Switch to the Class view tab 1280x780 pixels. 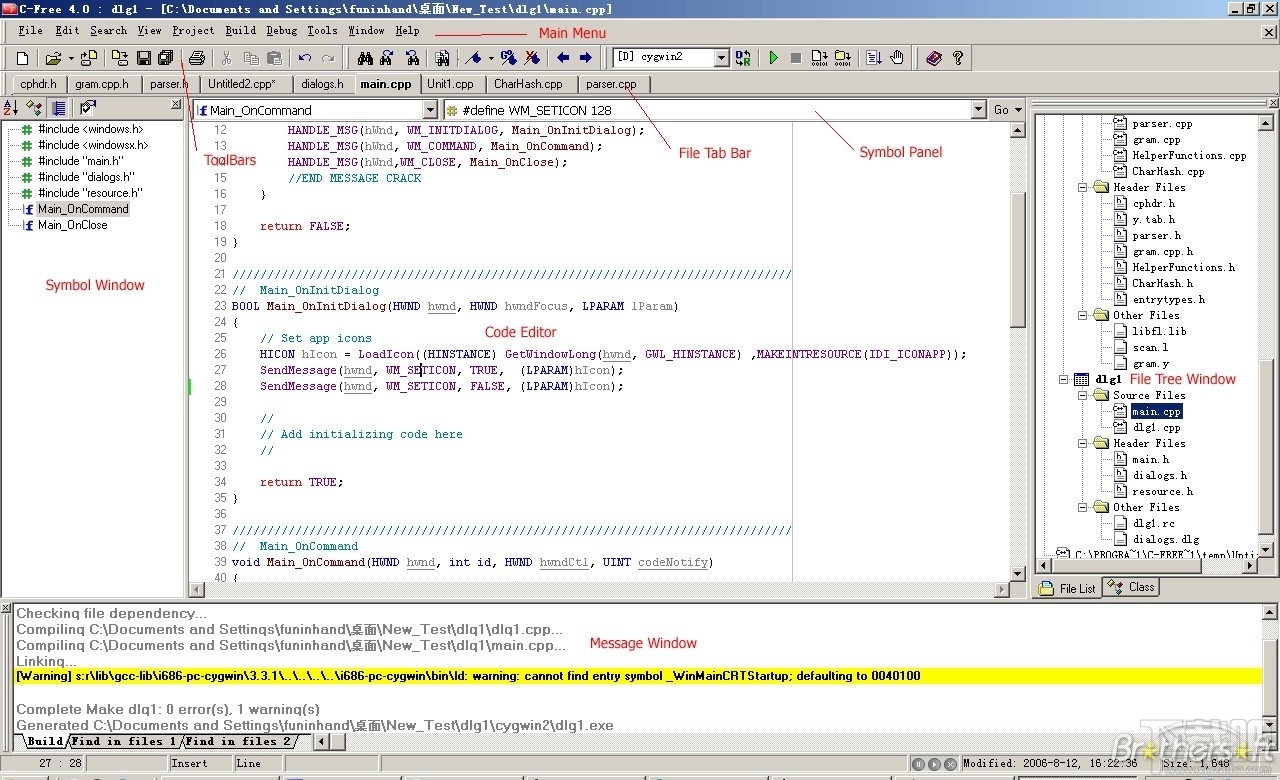pyautogui.click(x=1131, y=587)
